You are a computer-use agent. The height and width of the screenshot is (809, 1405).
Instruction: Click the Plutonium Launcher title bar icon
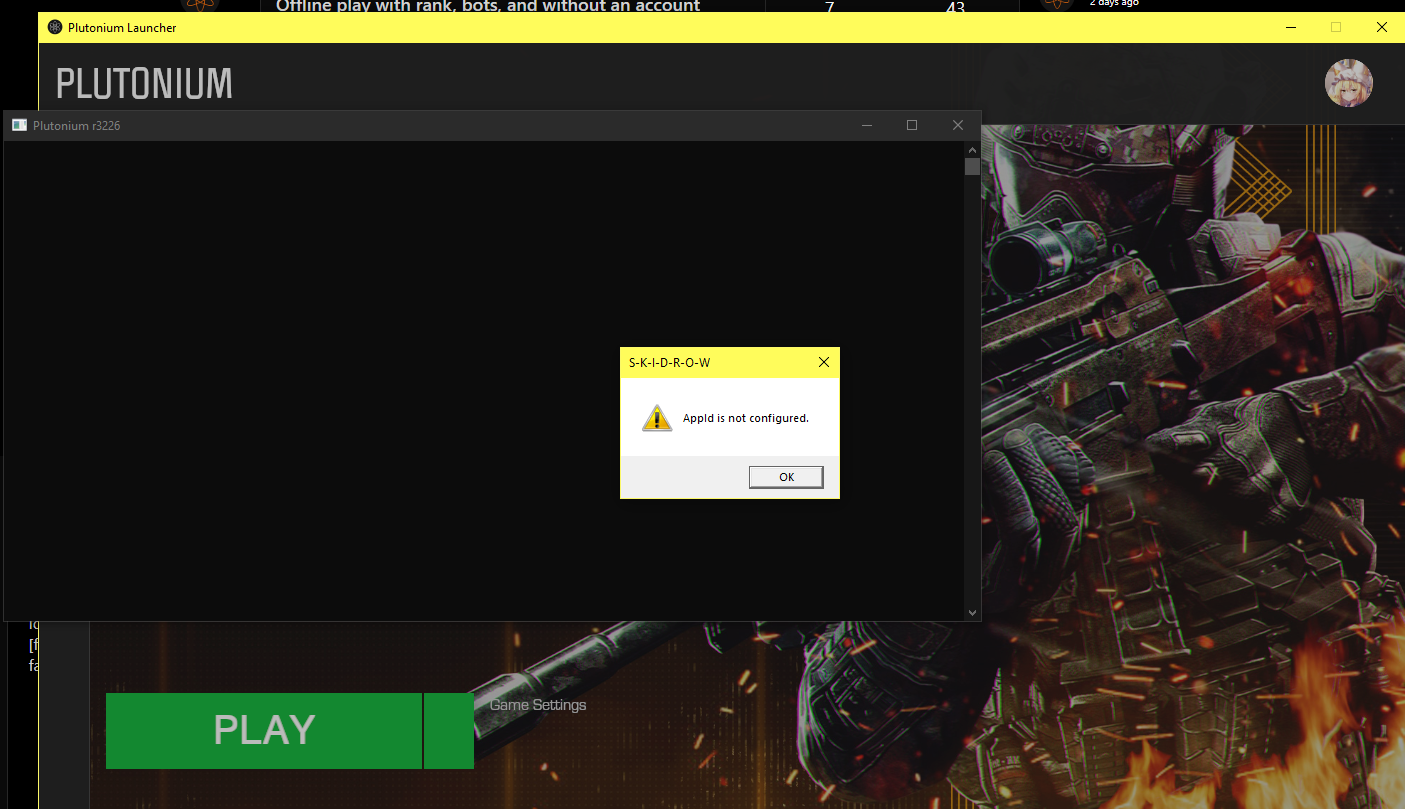pyautogui.click(x=55, y=27)
